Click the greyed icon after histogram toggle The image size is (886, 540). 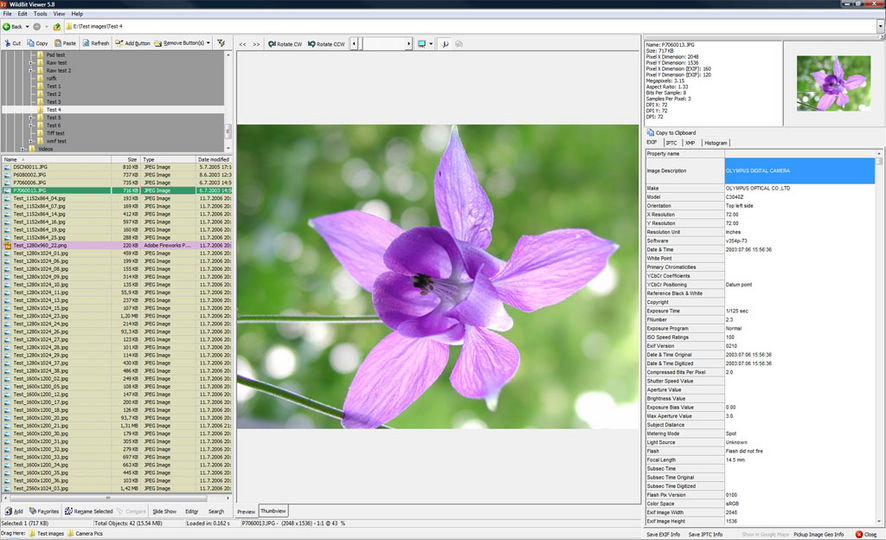click(459, 43)
